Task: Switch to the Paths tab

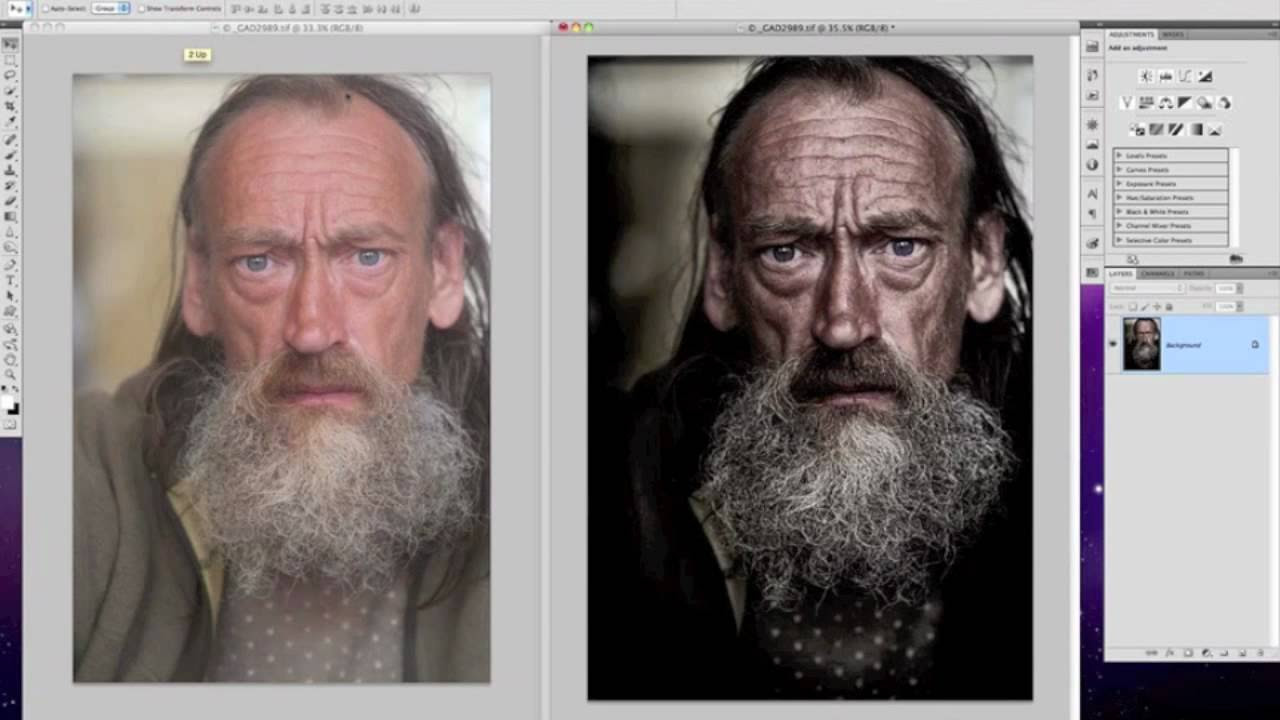Action: point(1194,274)
